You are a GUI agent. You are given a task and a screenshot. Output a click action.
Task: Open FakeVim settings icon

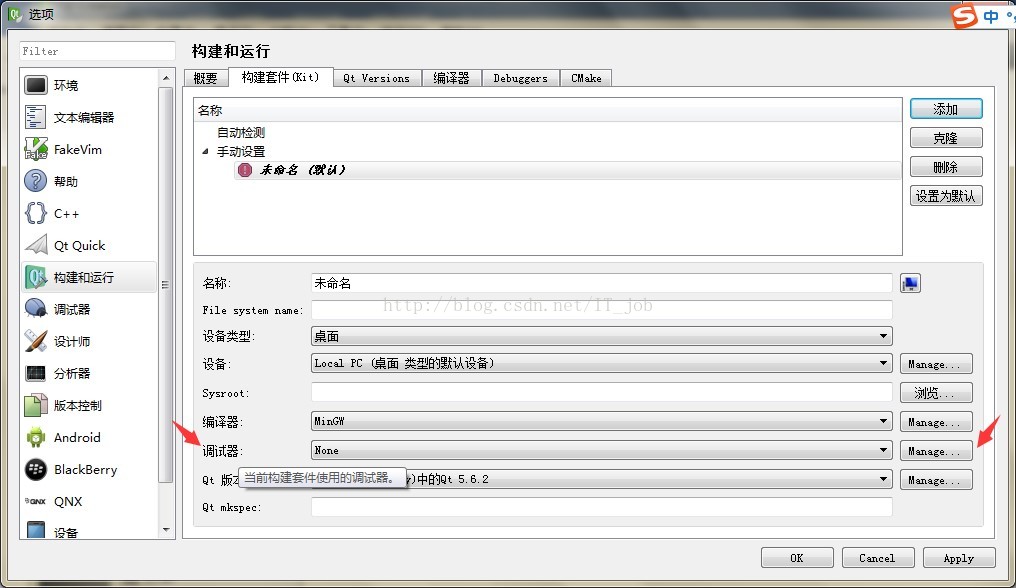[36, 149]
